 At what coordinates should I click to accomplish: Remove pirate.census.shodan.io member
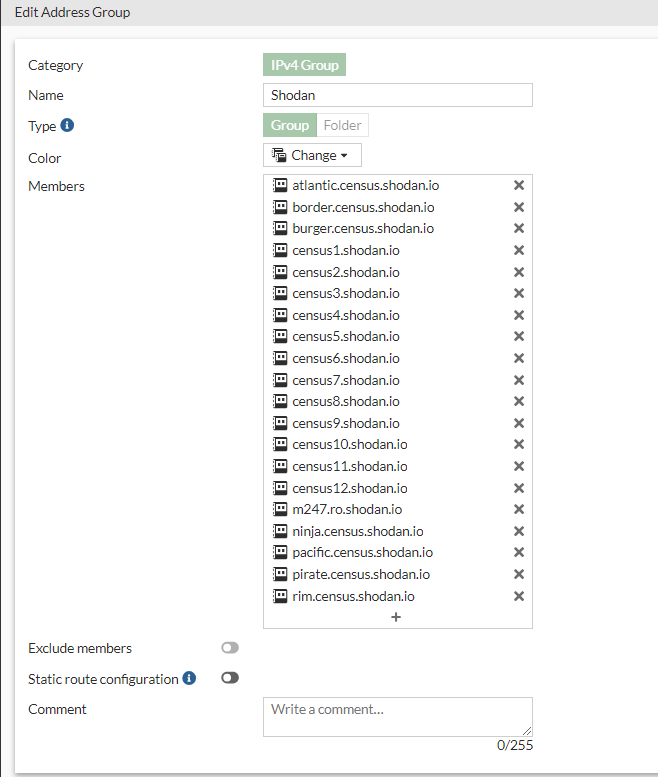tap(519, 574)
